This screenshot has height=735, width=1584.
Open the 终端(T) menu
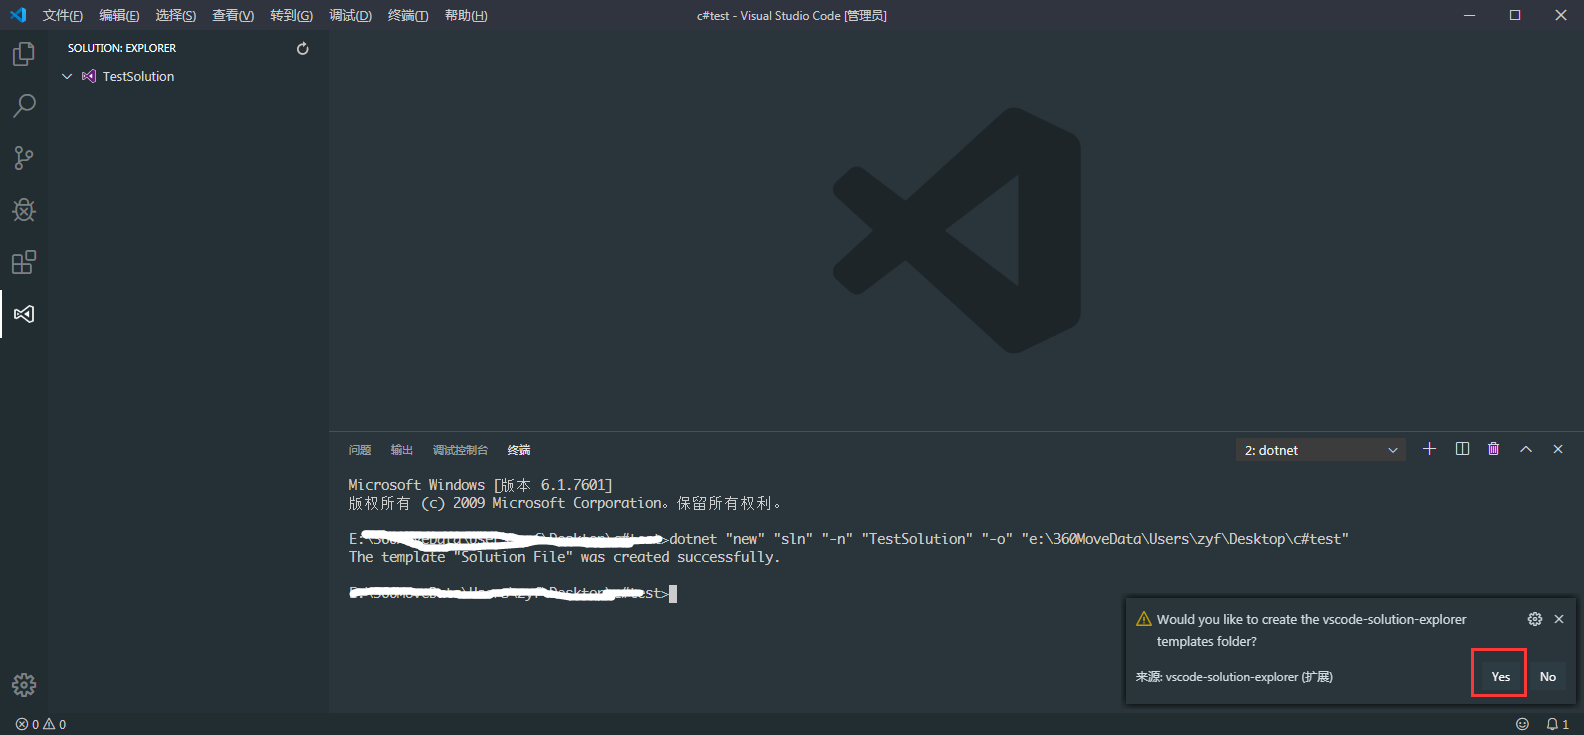pyautogui.click(x=408, y=15)
